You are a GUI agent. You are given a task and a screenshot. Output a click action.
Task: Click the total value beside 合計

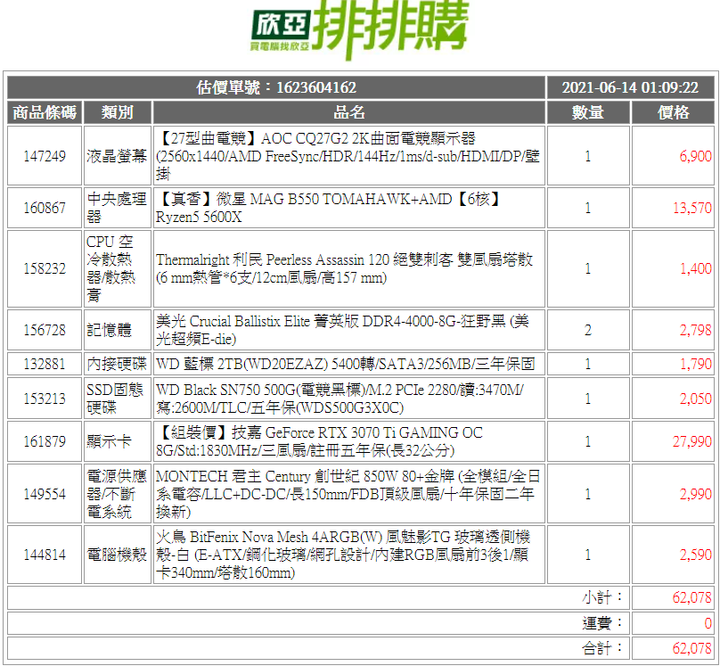692,648
